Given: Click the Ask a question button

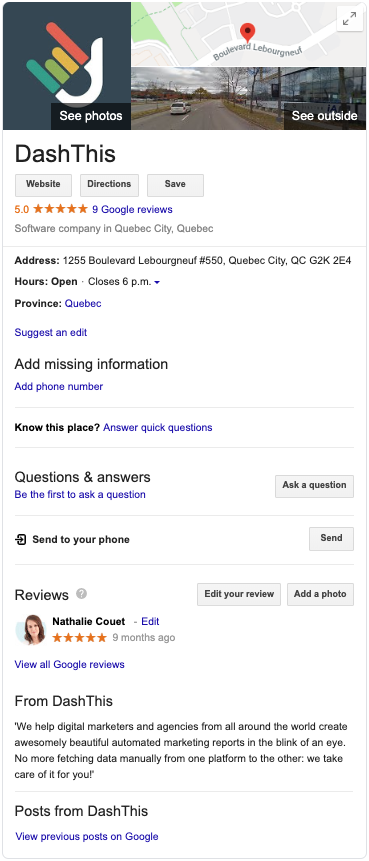Looking at the screenshot, I should pos(315,486).
